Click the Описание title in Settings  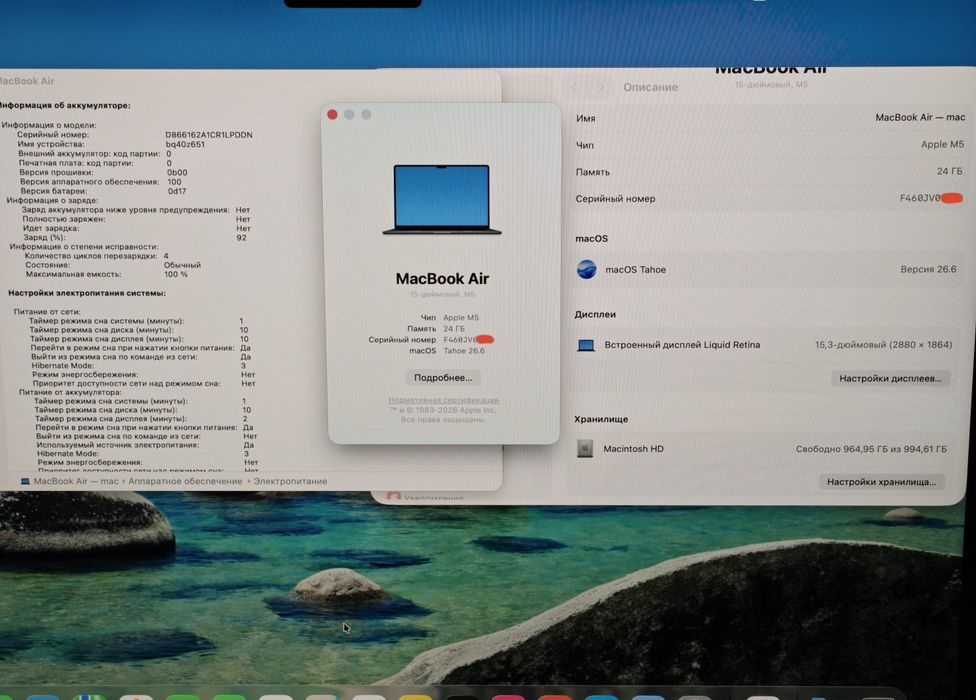(650, 87)
